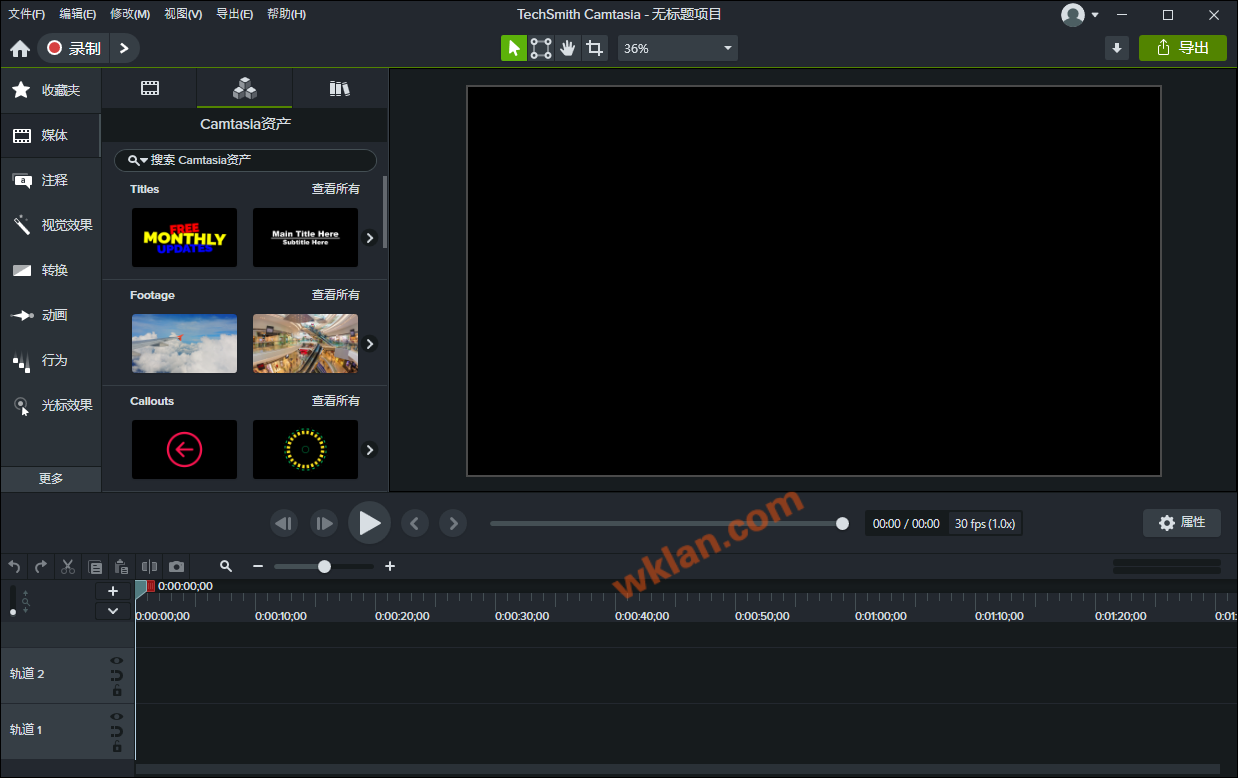
Task: Click 查看所有 for Titles
Action: click(x=335, y=189)
